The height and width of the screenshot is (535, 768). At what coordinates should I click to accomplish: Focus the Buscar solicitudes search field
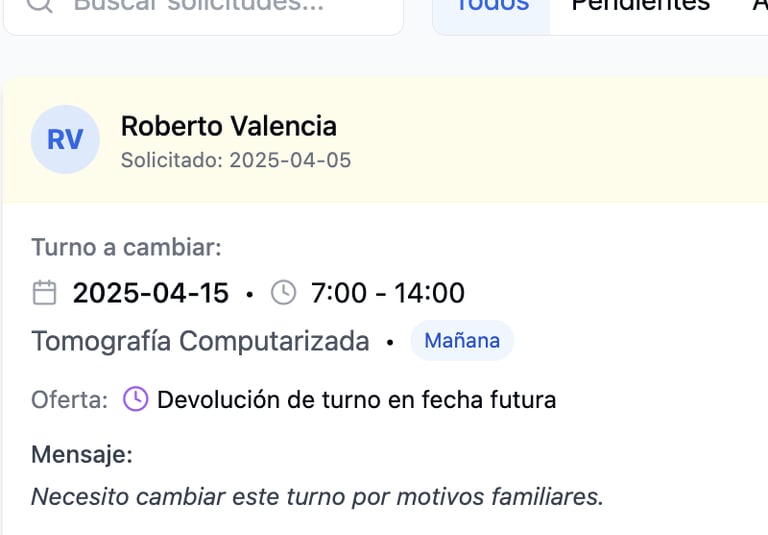click(220, 6)
